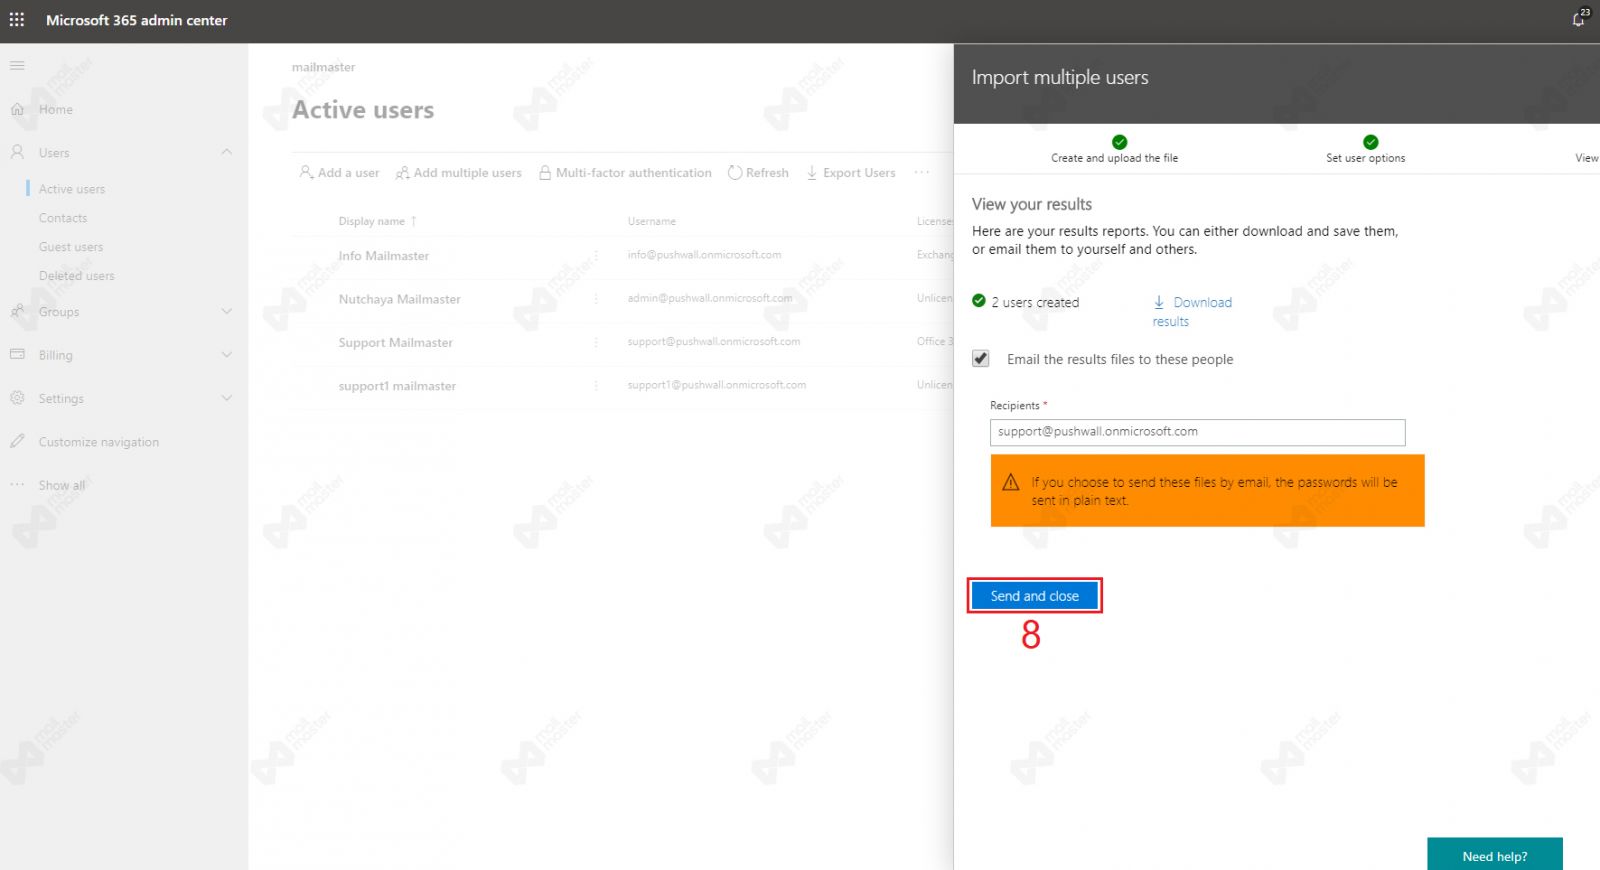
Task: Click Multi-factor authentication text button
Action: coord(634,173)
